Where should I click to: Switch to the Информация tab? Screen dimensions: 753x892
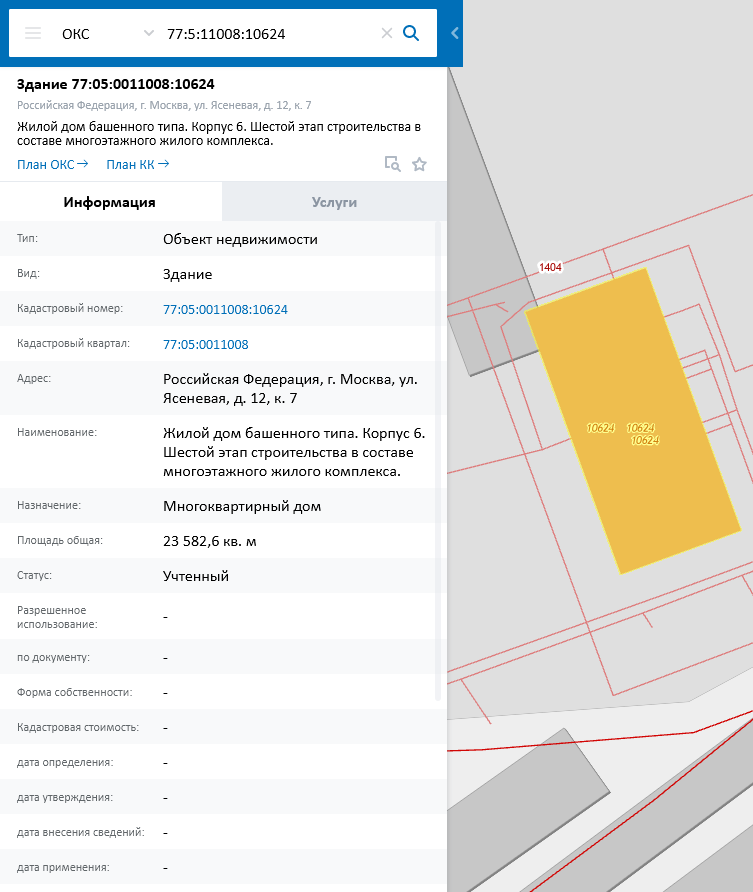(x=110, y=202)
